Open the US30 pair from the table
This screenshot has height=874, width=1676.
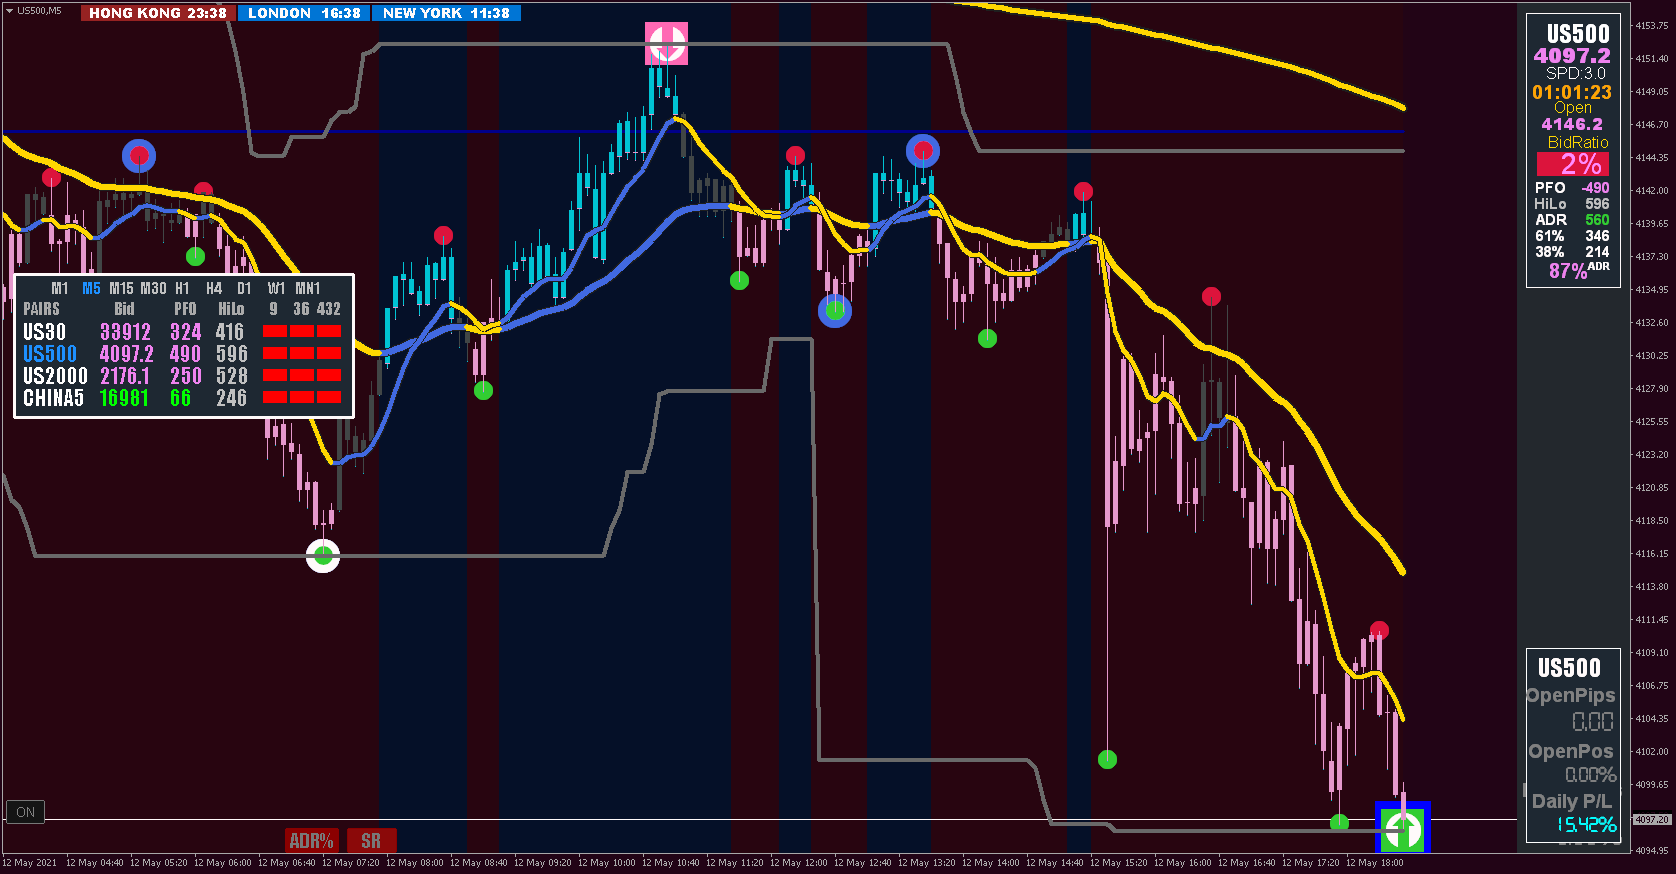click(x=44, y=332)
